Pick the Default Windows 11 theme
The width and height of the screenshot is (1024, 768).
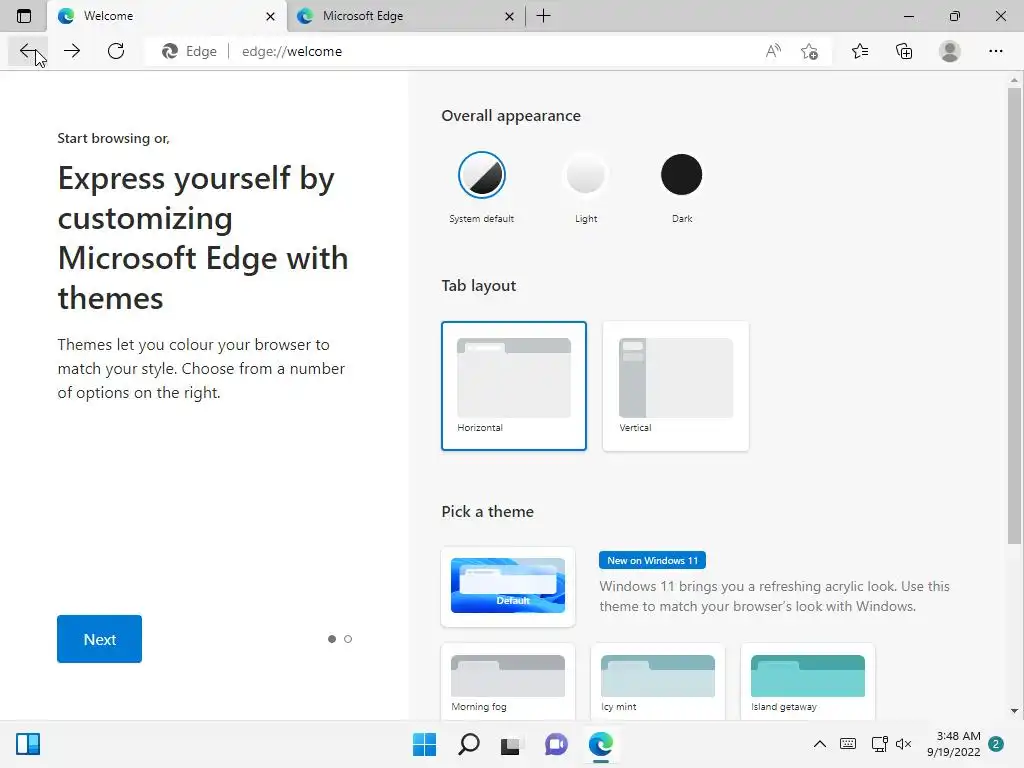(x=508, y=586)
